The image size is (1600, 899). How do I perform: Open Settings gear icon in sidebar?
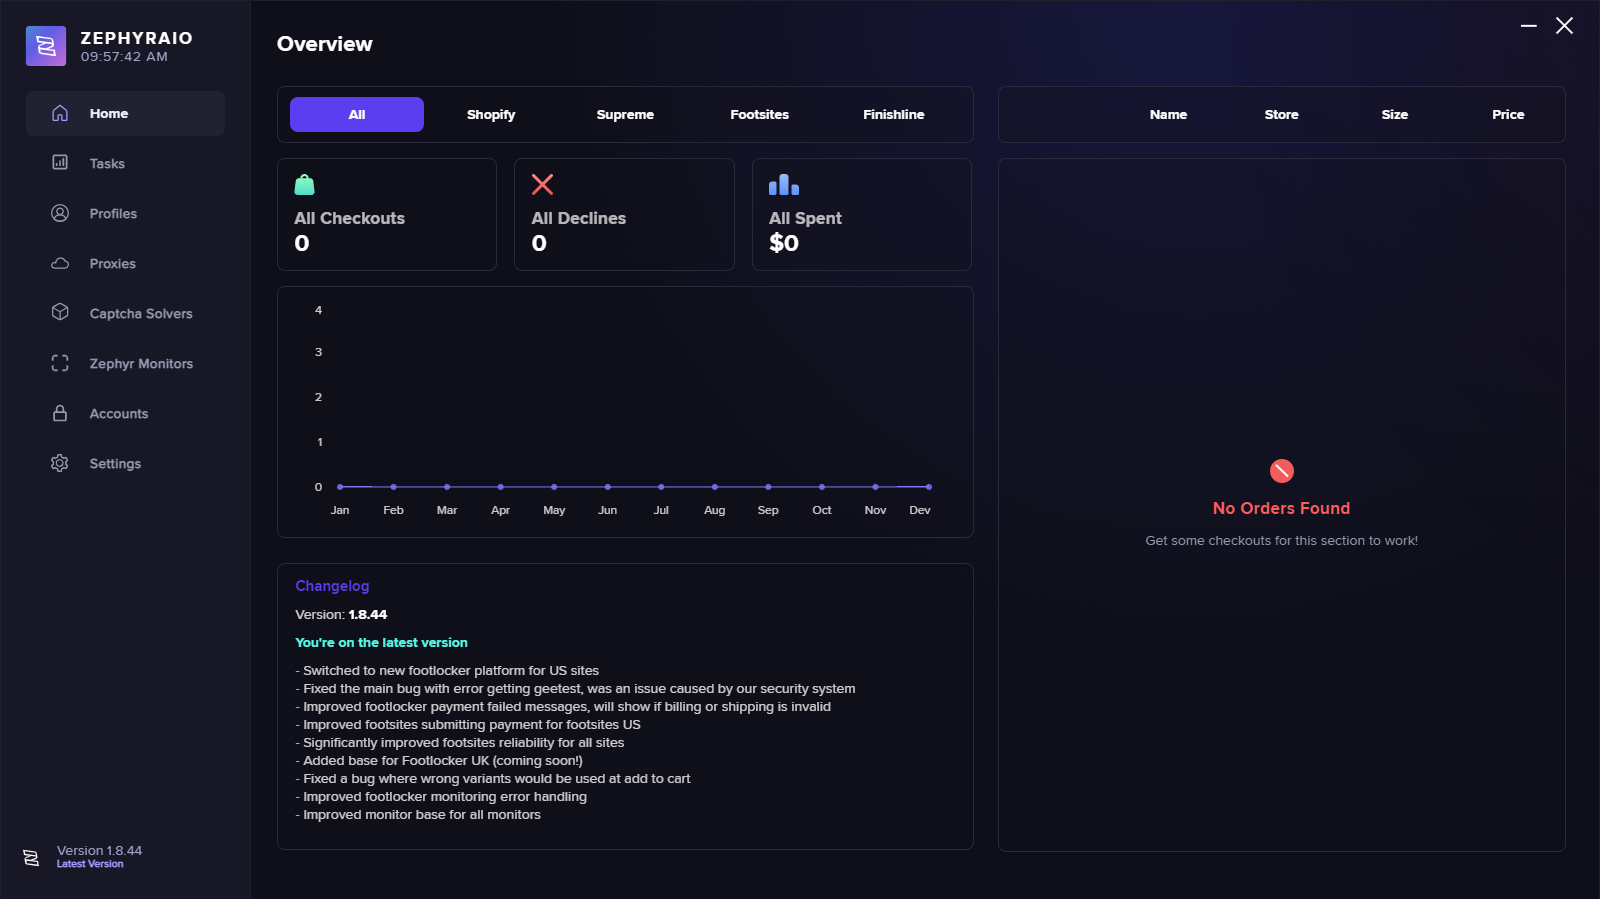tap(60, 463)
